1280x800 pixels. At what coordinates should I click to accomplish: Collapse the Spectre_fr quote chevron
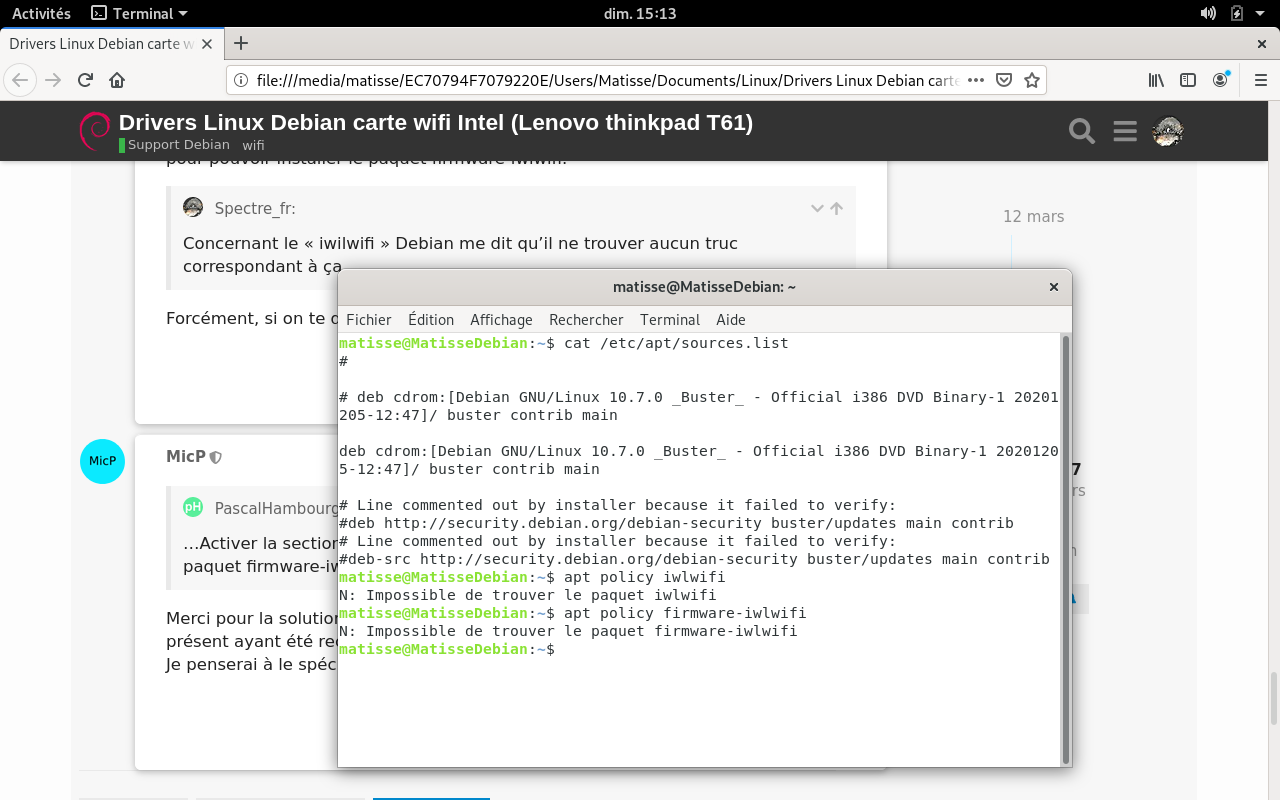(x=817, y=208)
